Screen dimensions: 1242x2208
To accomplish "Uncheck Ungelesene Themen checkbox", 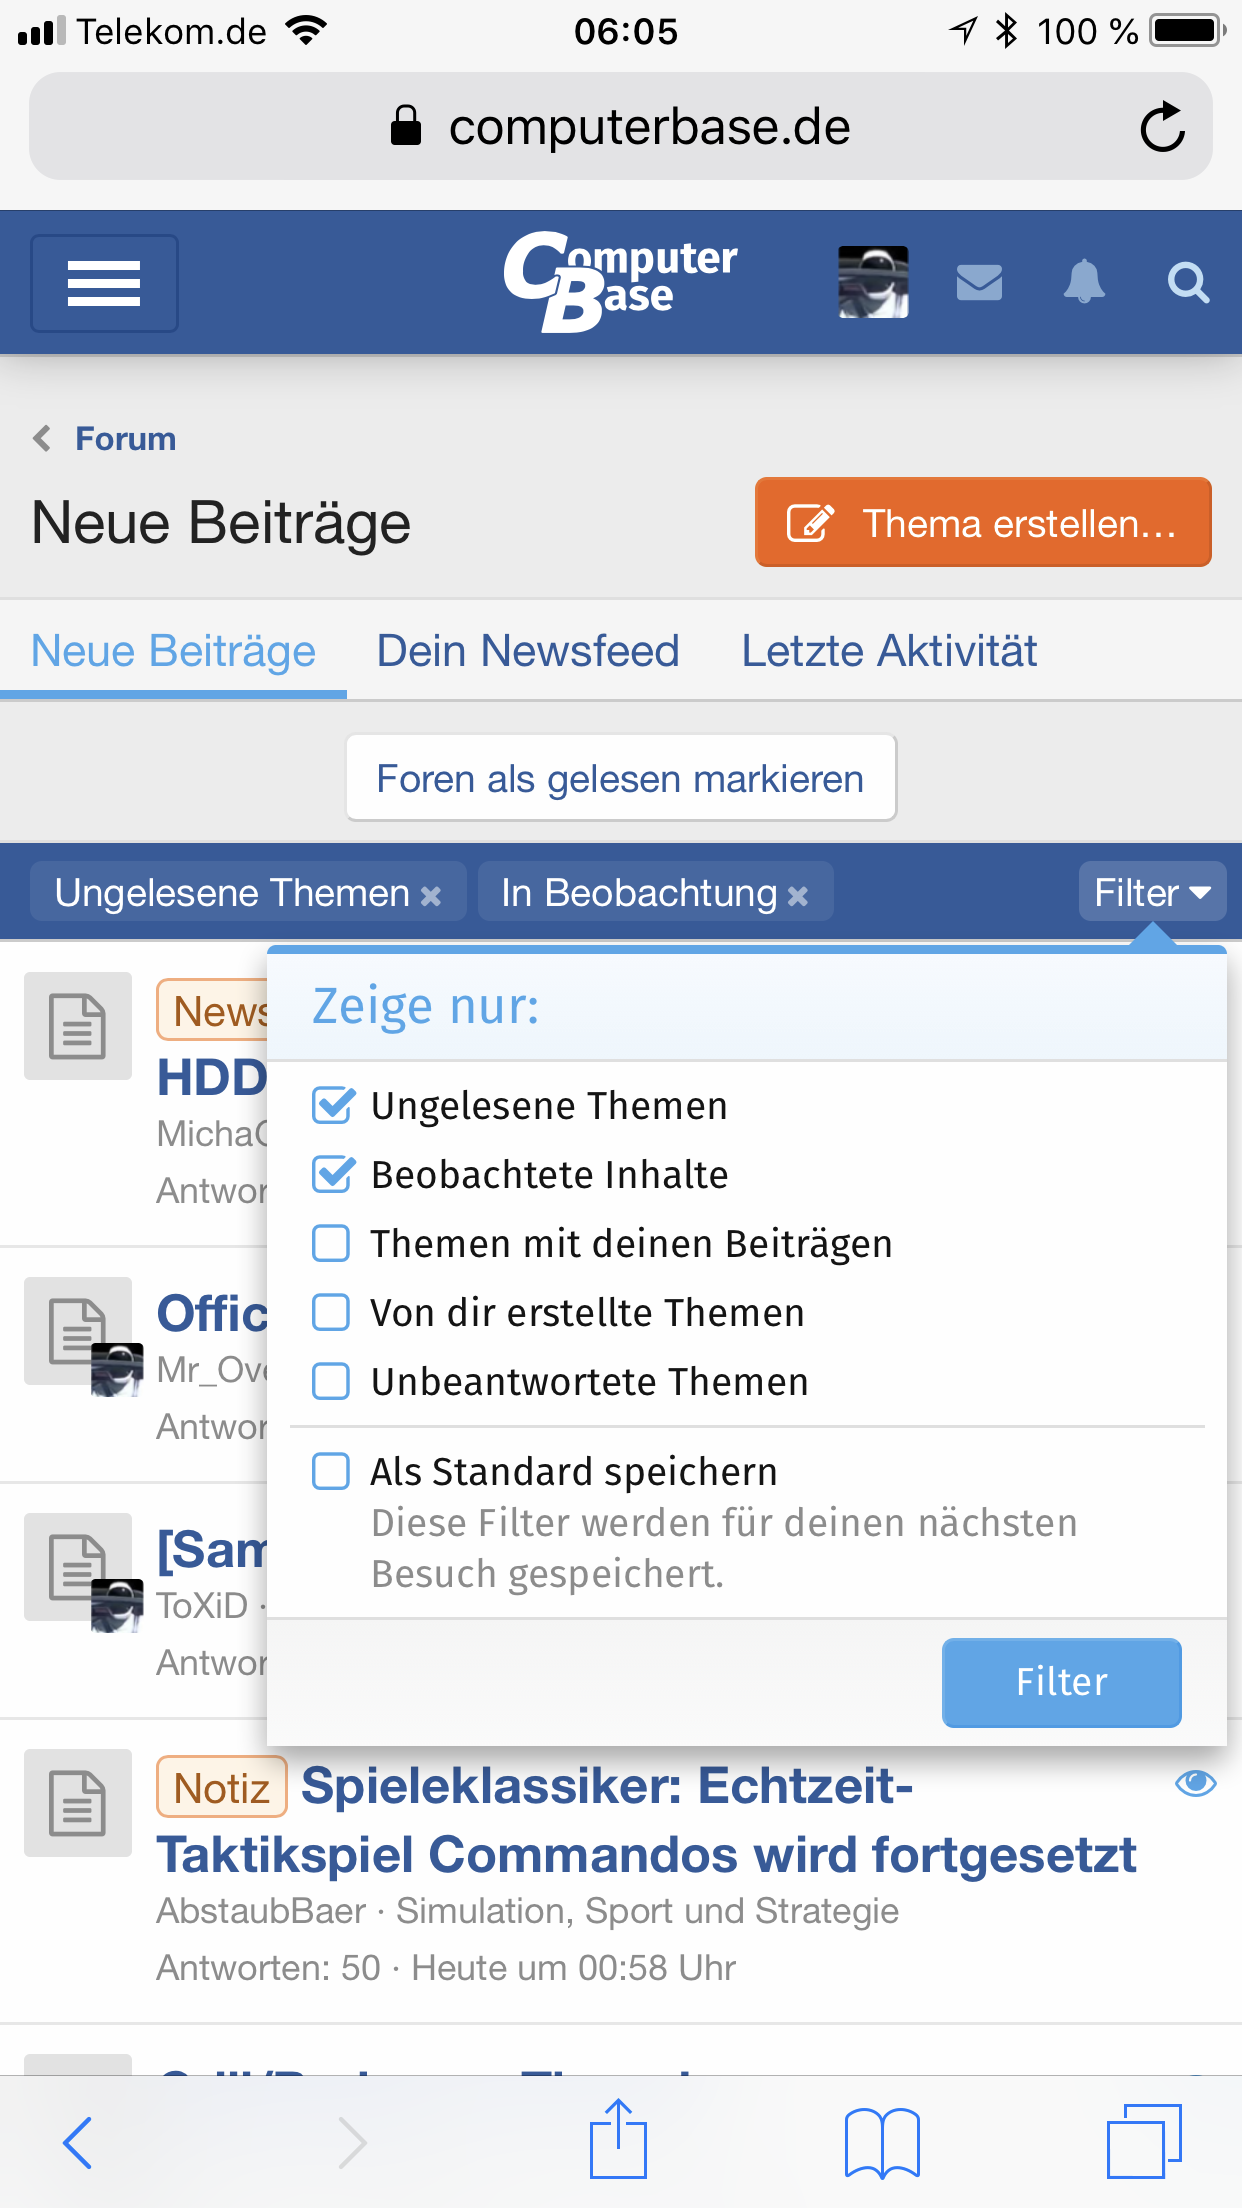I will point(332,1106).
